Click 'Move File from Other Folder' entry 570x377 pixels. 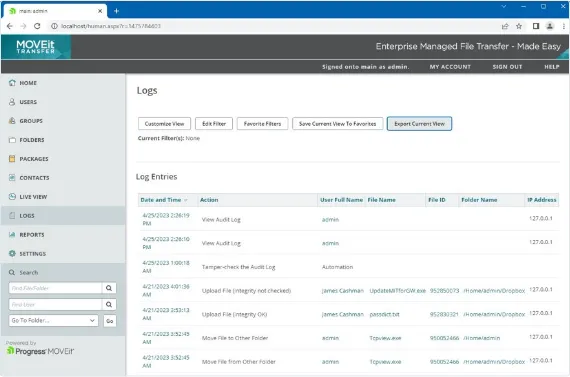point(239,361)
